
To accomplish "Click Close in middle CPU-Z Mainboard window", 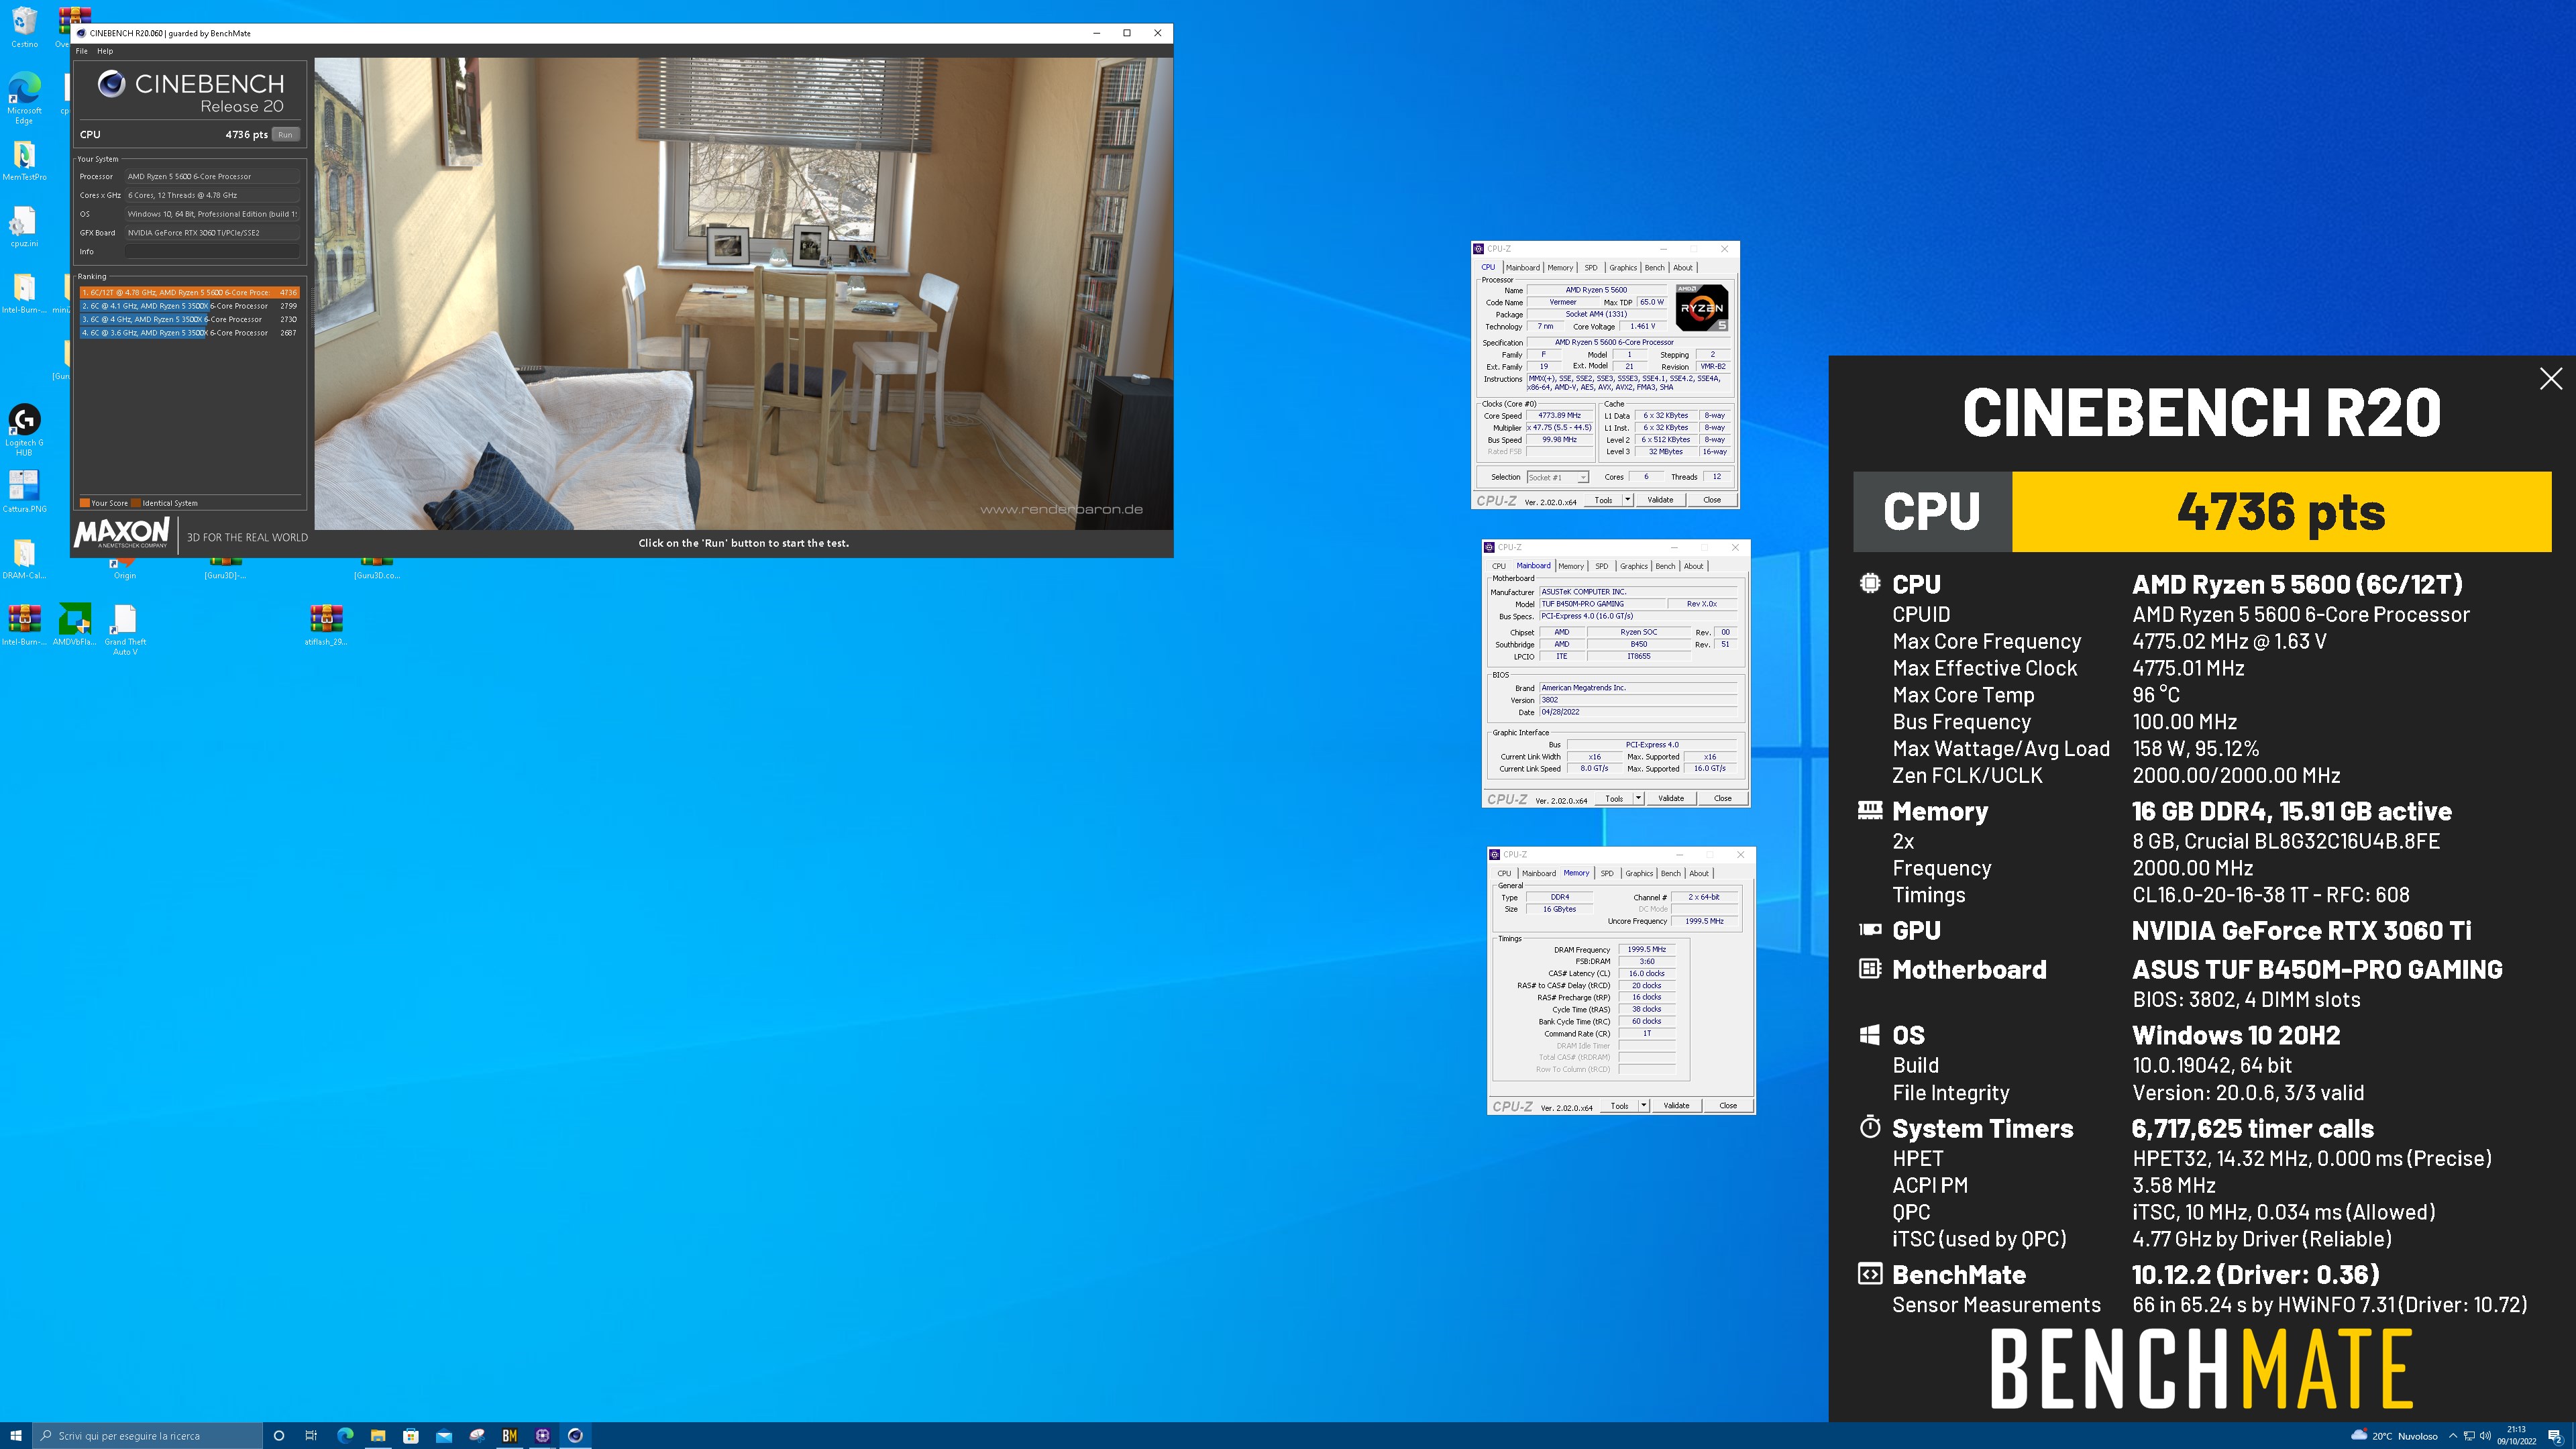I will point(1723,798).
